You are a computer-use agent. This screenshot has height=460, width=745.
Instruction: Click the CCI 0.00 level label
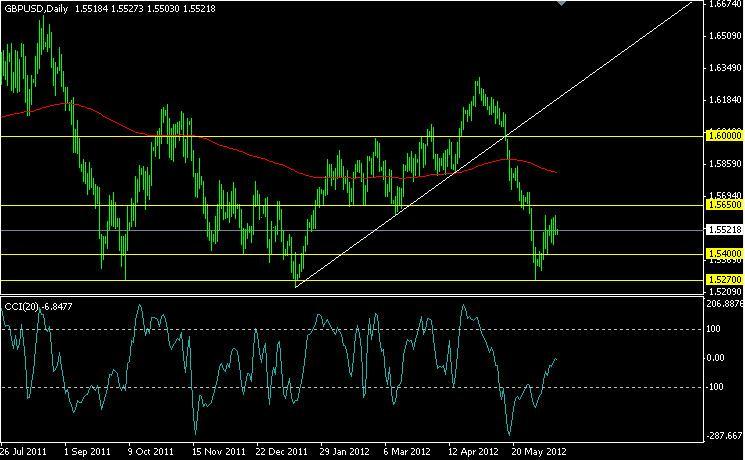(716, 358)
